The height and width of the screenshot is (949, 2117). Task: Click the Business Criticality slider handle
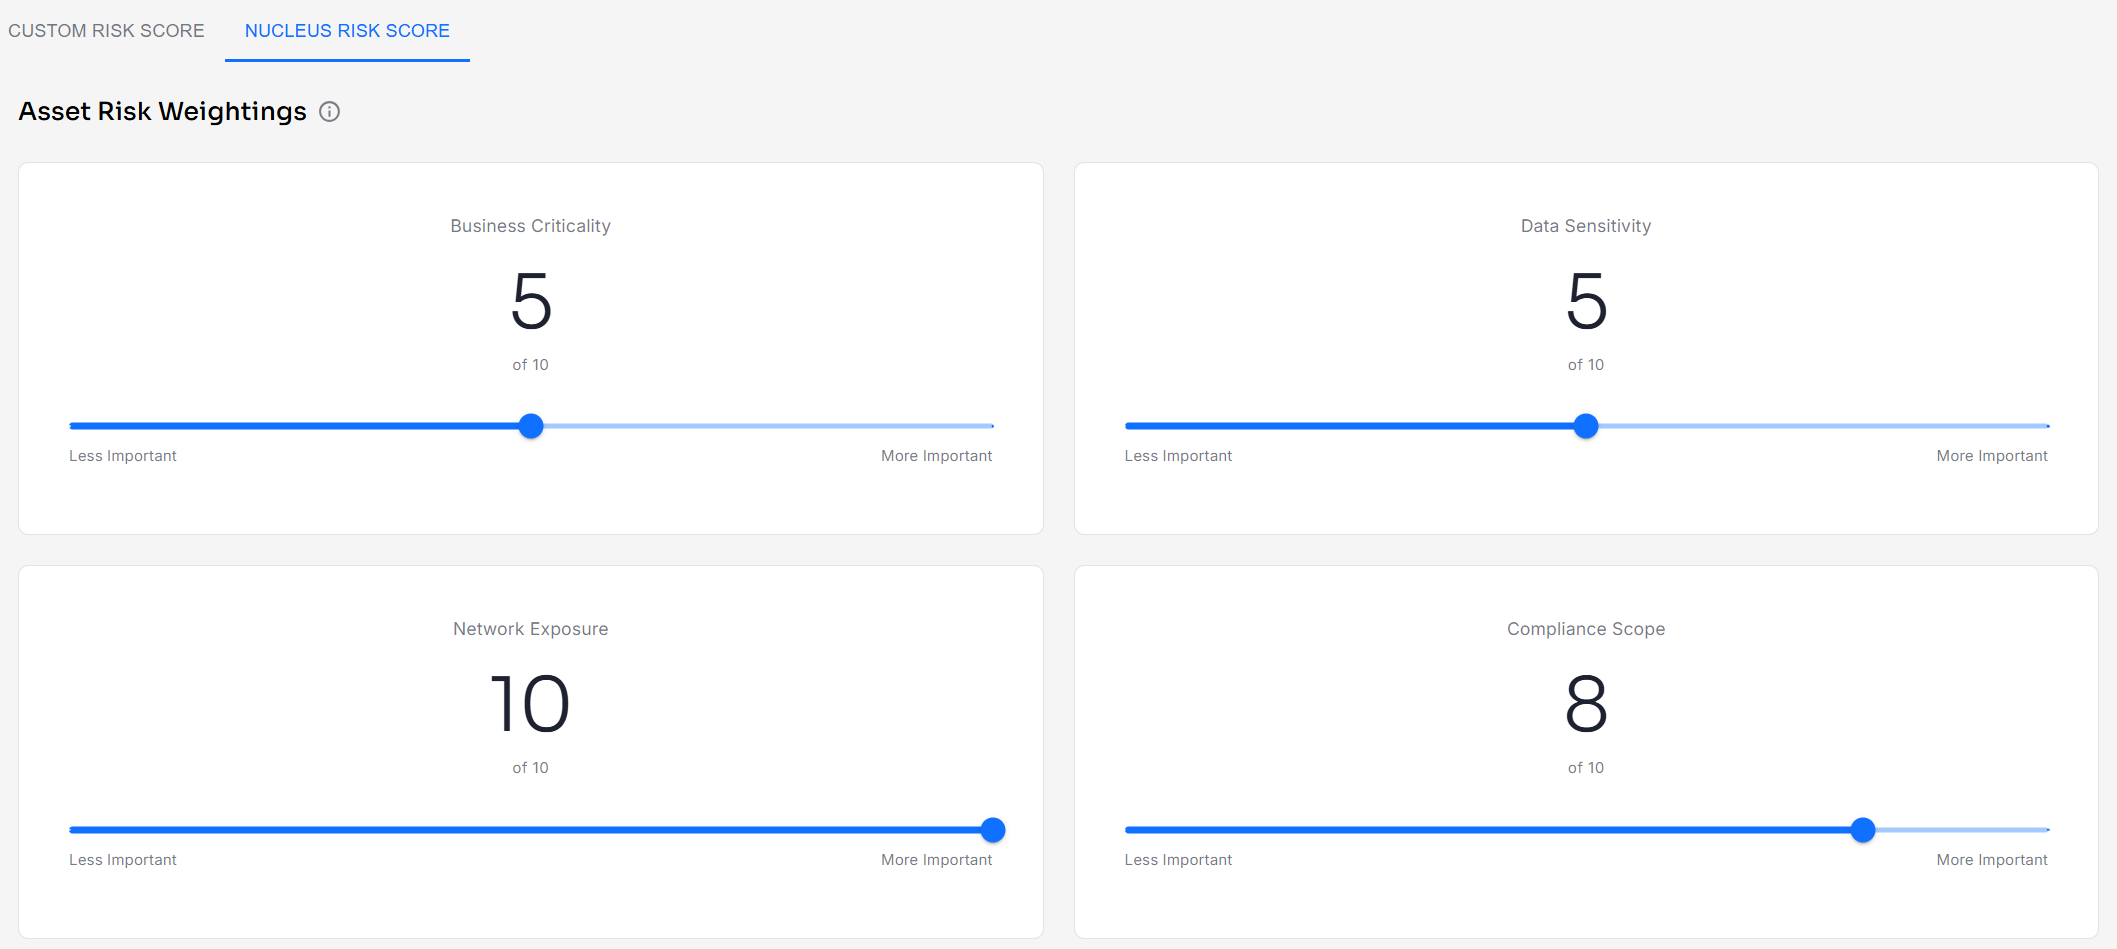pos(531,426)
